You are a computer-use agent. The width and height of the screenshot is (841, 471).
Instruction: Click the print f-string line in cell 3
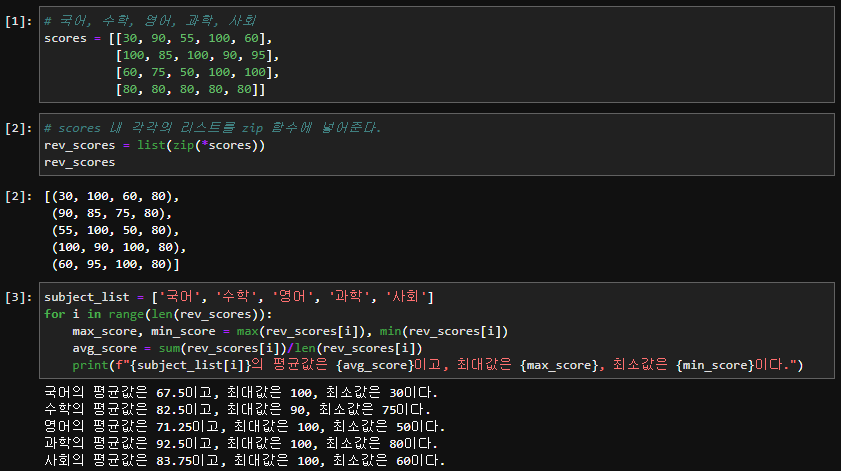coord(438,365)
